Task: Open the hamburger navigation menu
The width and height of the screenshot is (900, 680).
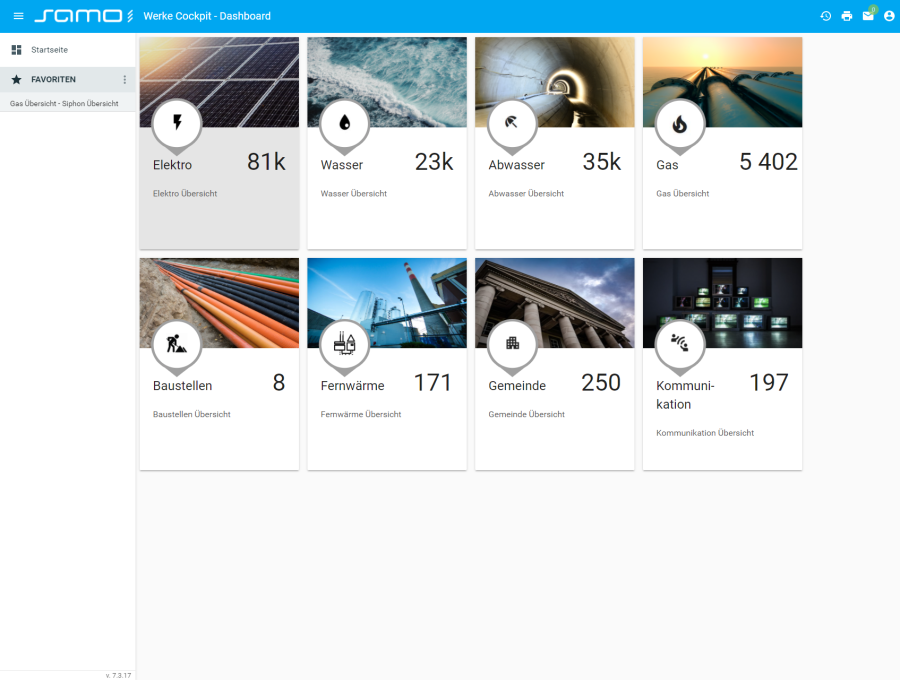Action: coord(18,16)
